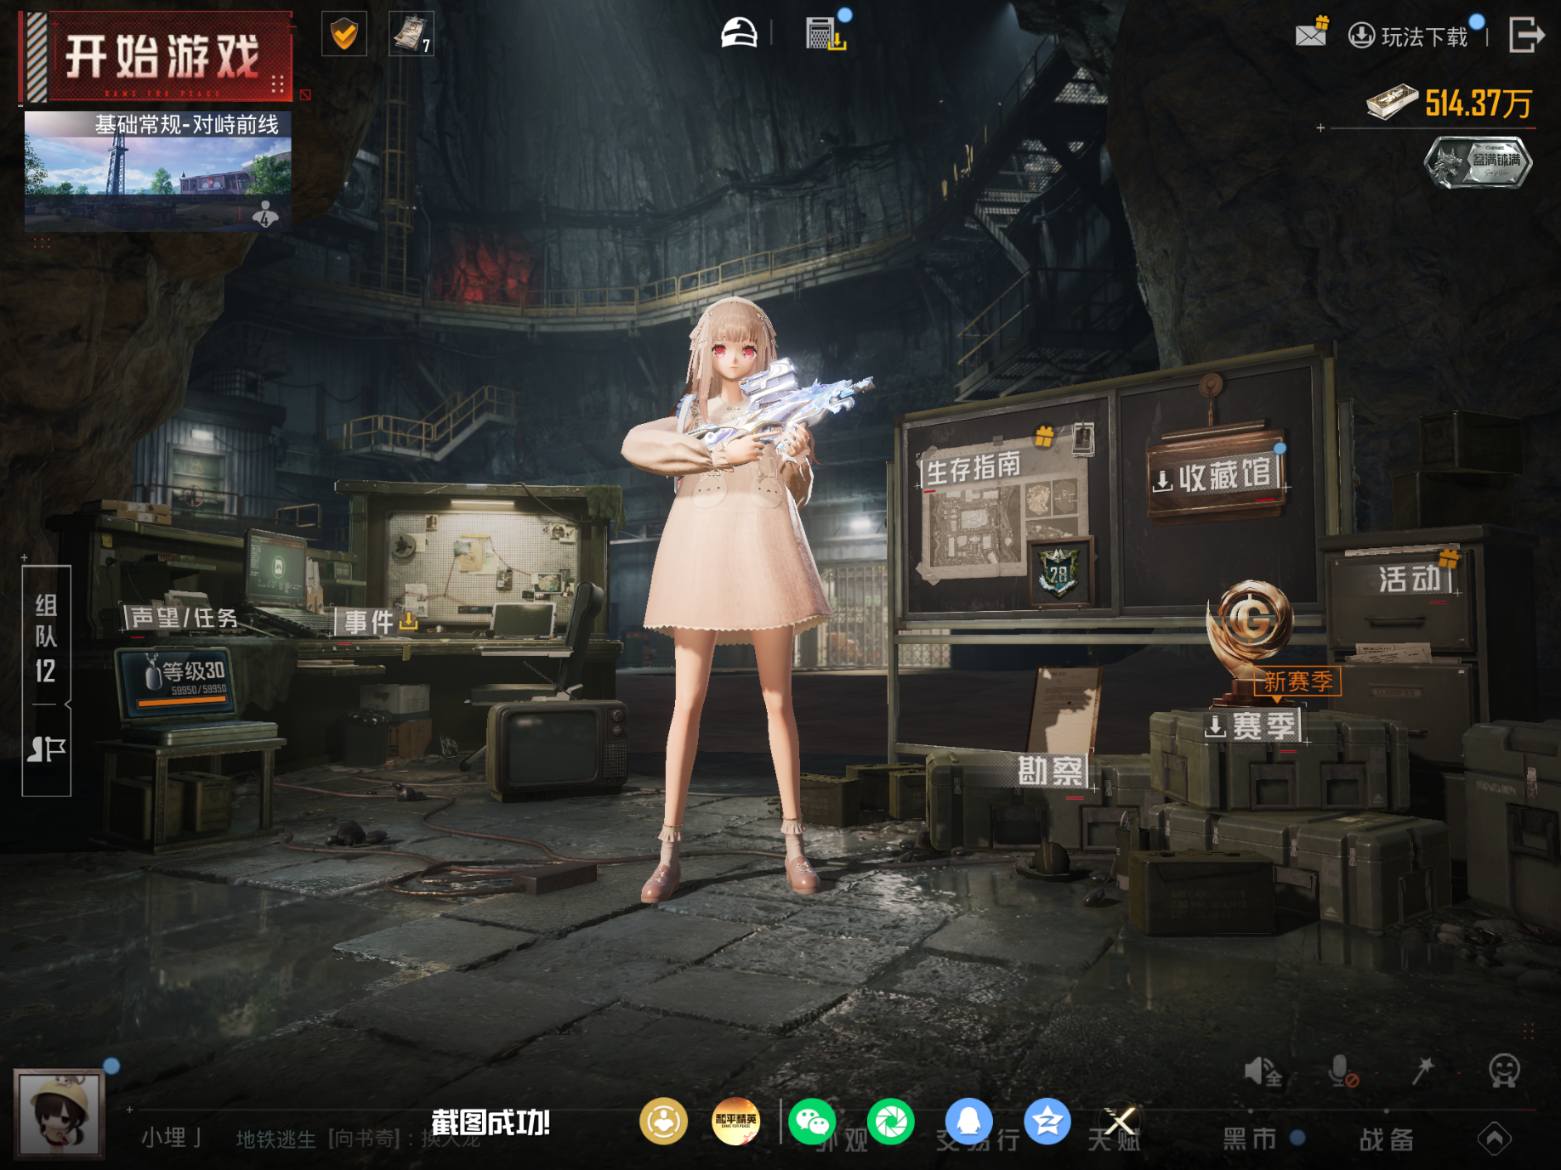
Task: Open the ticket item icon showing 7
Action: (411, 35)
